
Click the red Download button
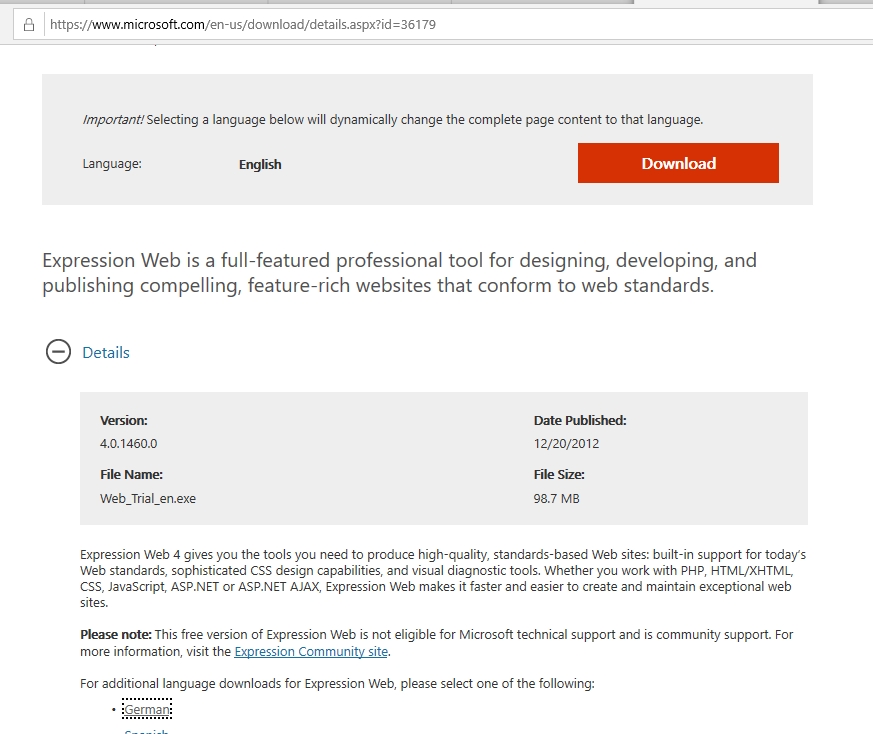pos(678,163)
